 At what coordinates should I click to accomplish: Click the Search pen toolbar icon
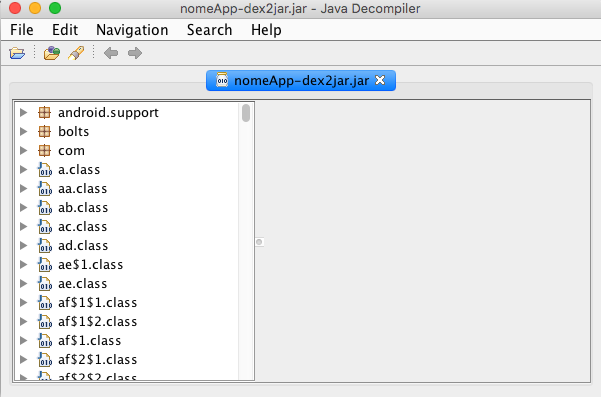tap(76, 53)
